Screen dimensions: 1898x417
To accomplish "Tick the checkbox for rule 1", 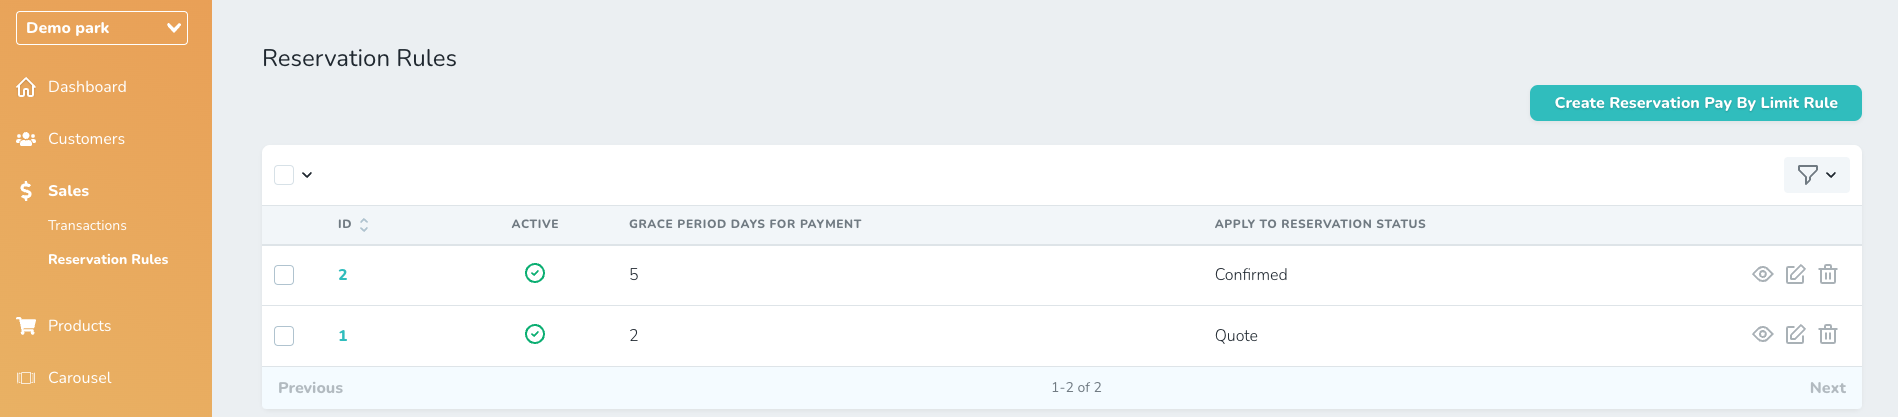I will pos(284,336).
